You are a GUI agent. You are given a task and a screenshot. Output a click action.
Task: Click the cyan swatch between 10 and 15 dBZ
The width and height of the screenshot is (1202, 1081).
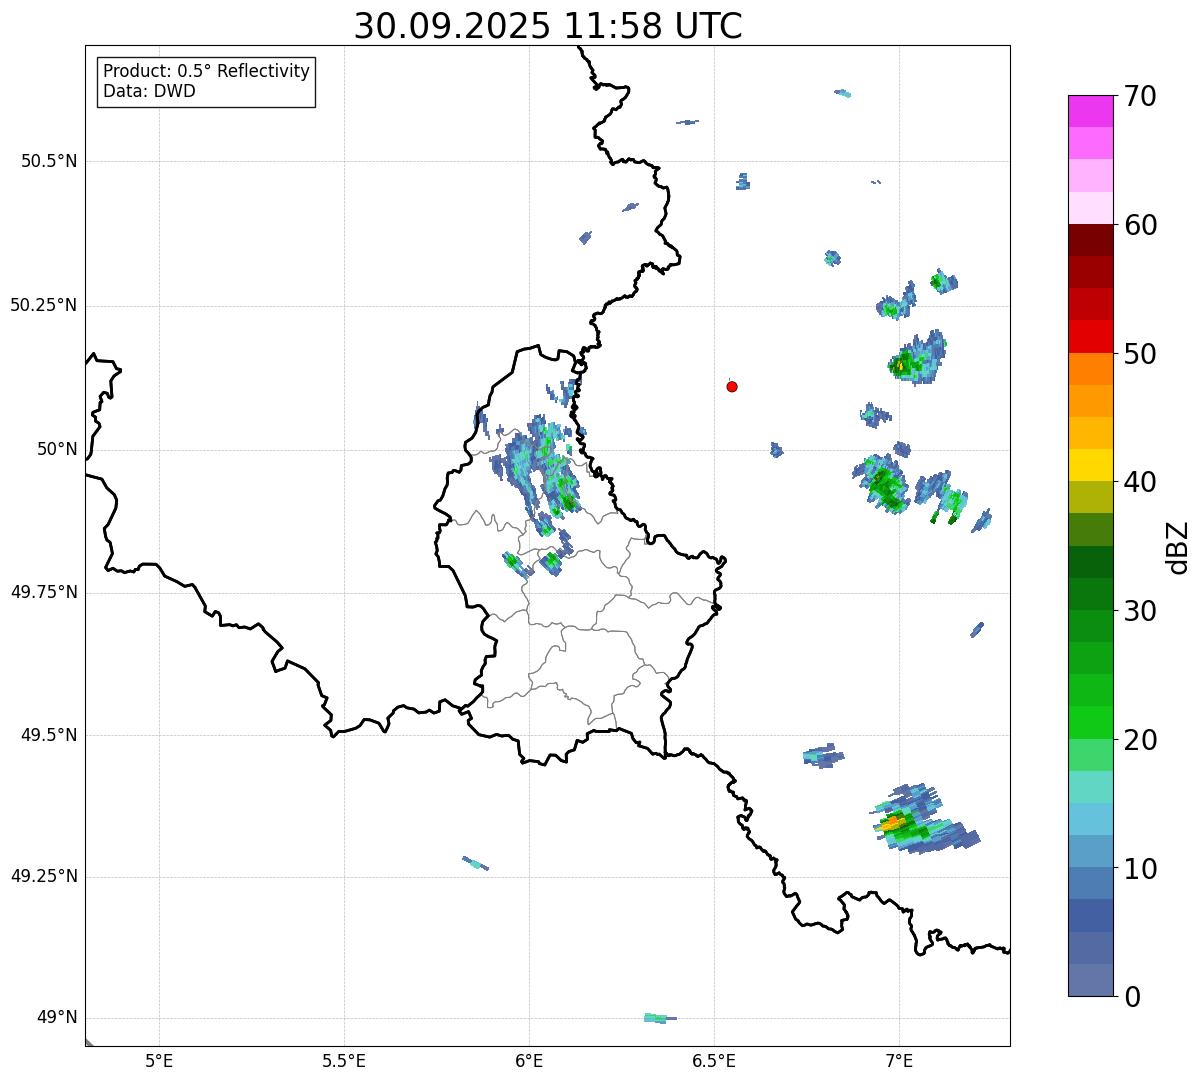coord(1090,819)
